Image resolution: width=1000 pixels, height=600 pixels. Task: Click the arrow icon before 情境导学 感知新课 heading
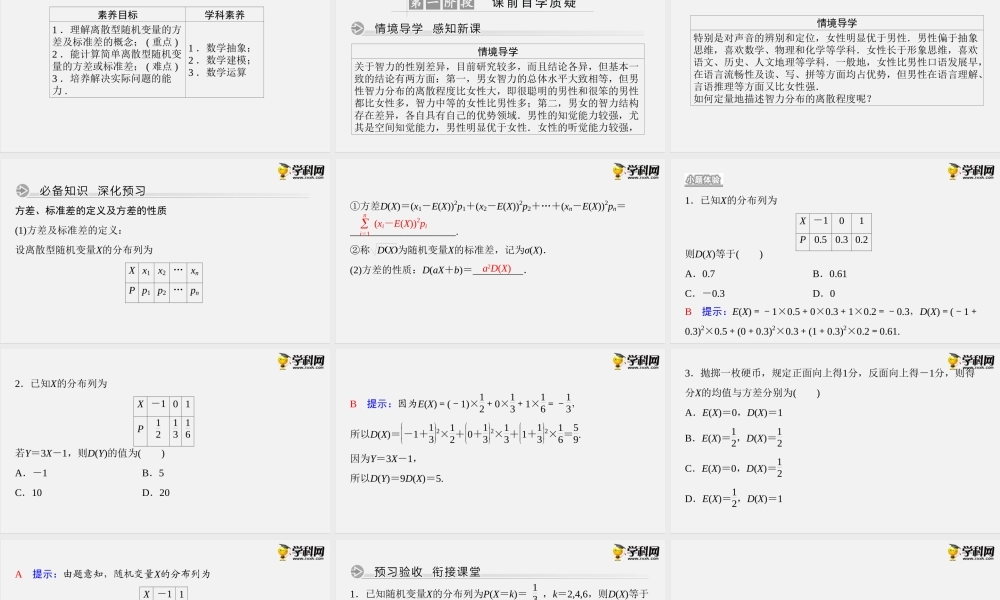357,29
